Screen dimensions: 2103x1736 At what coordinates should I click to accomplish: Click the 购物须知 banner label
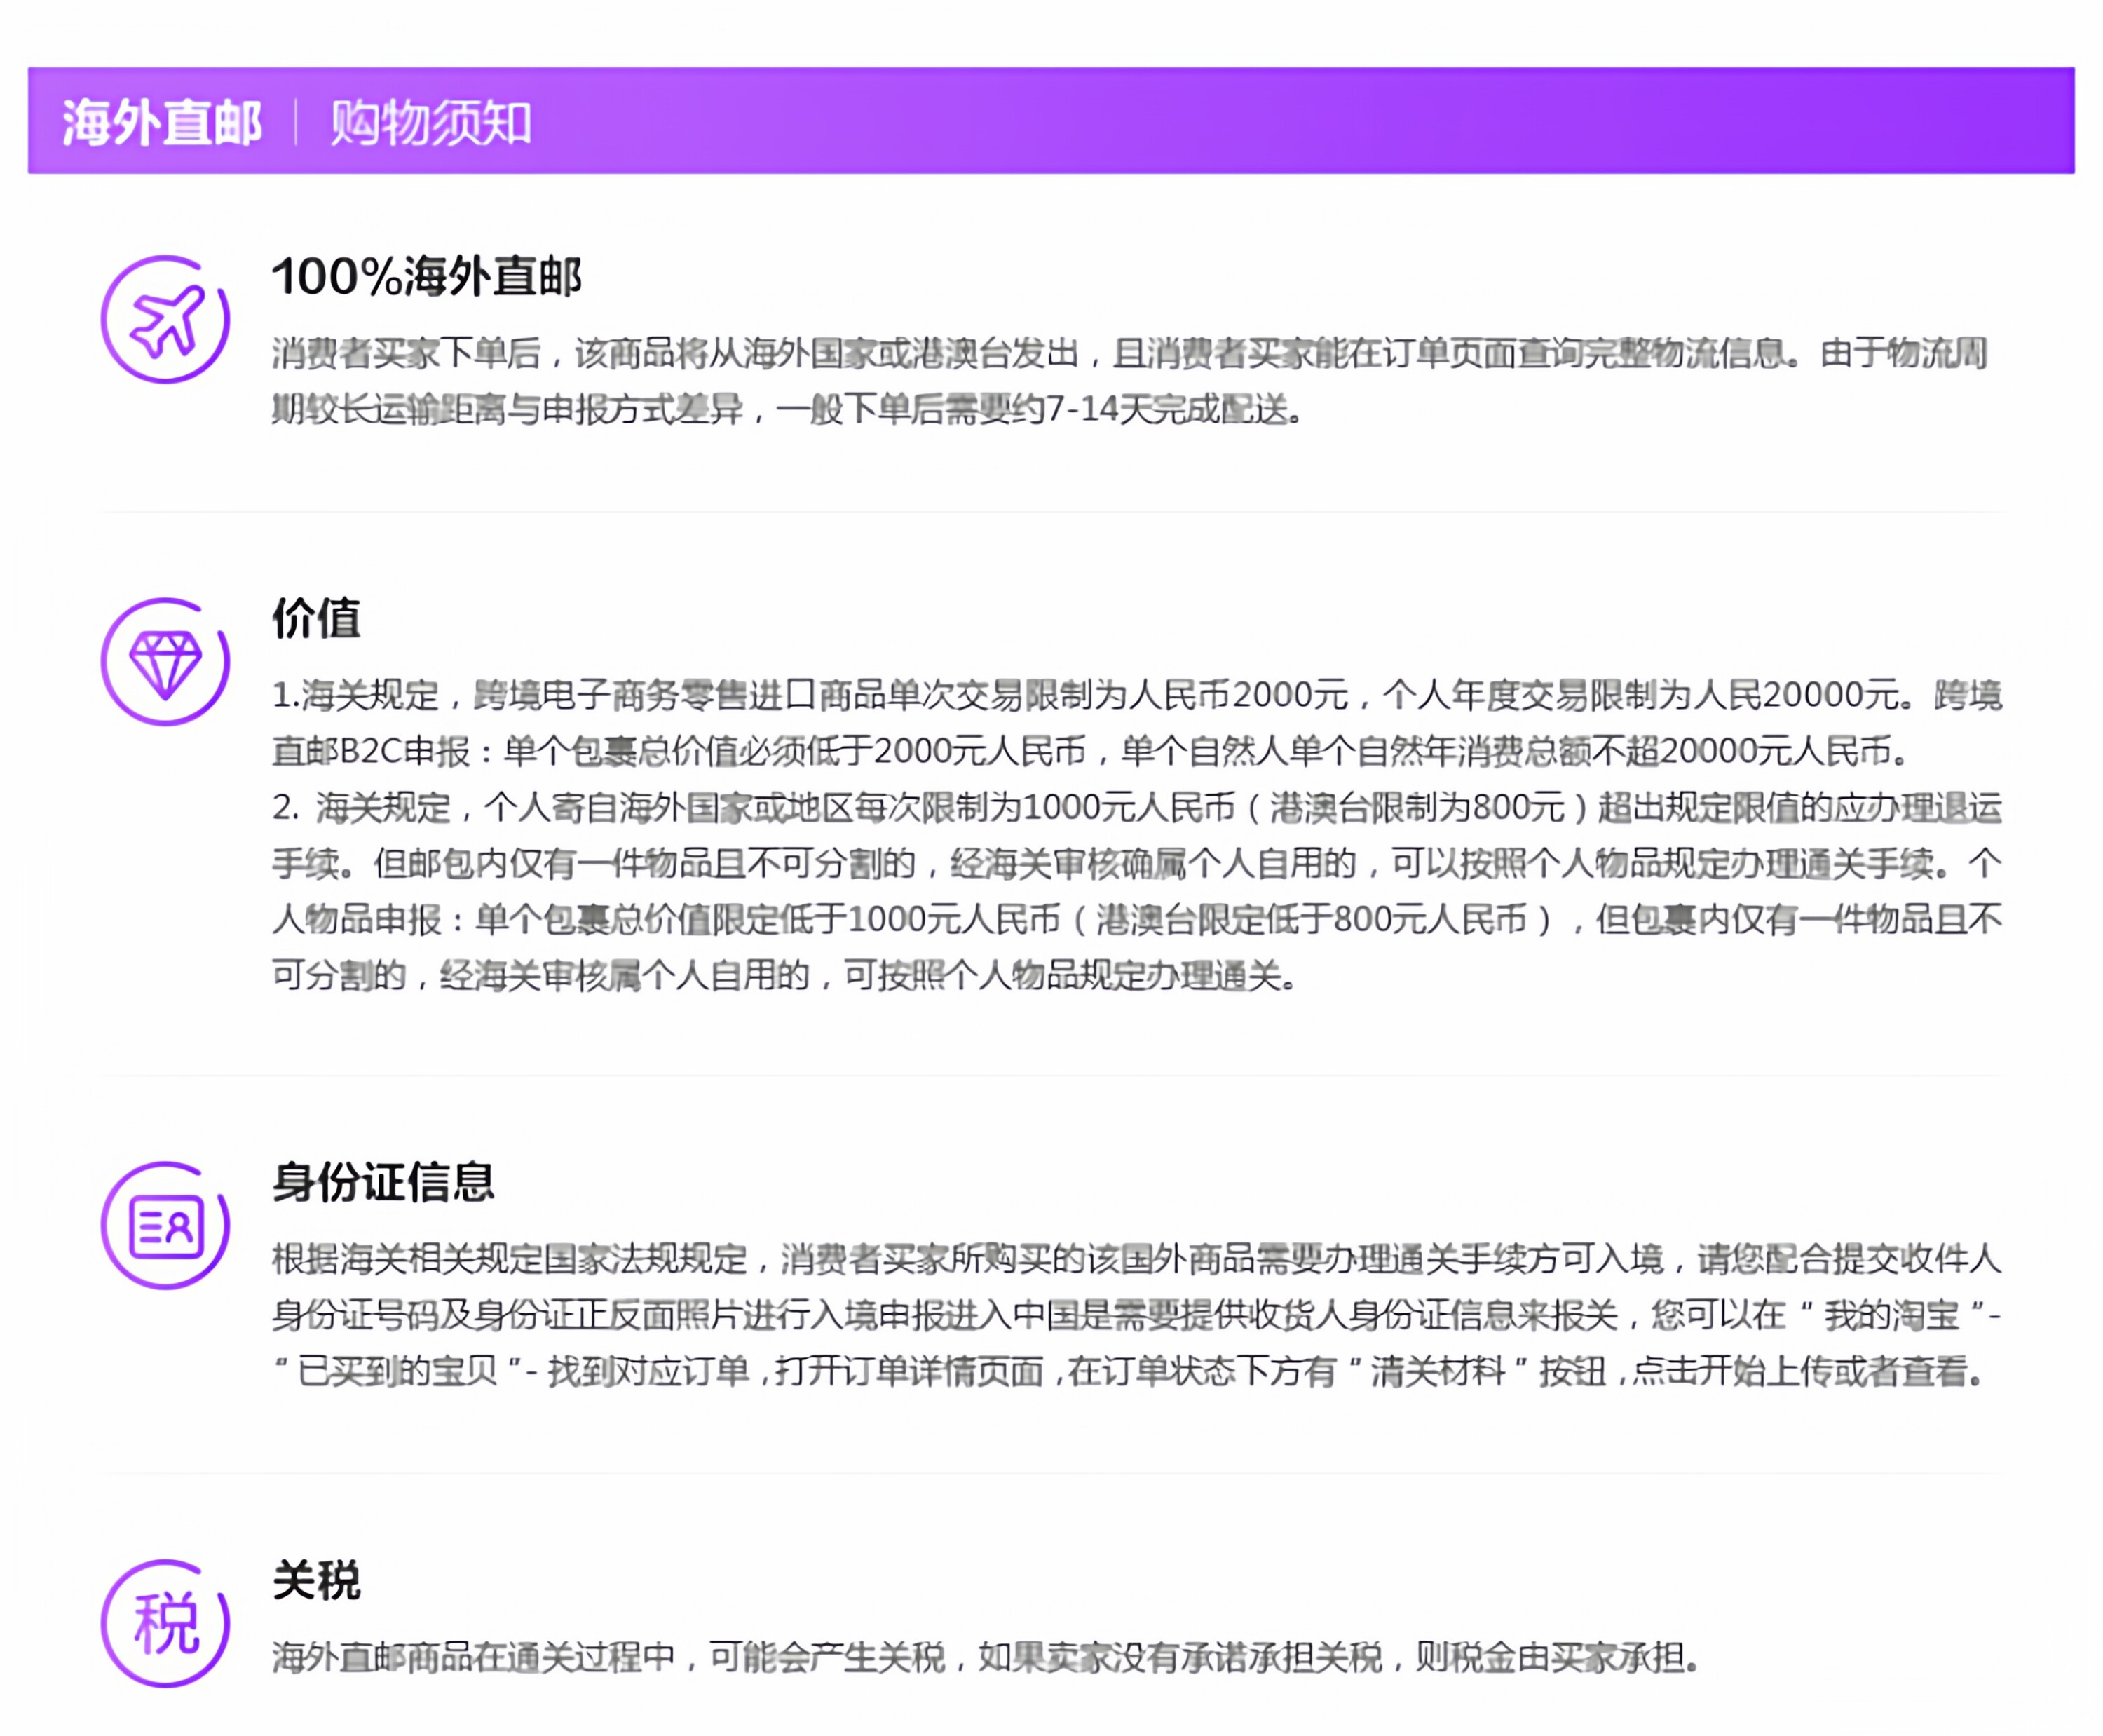[430, 123]
